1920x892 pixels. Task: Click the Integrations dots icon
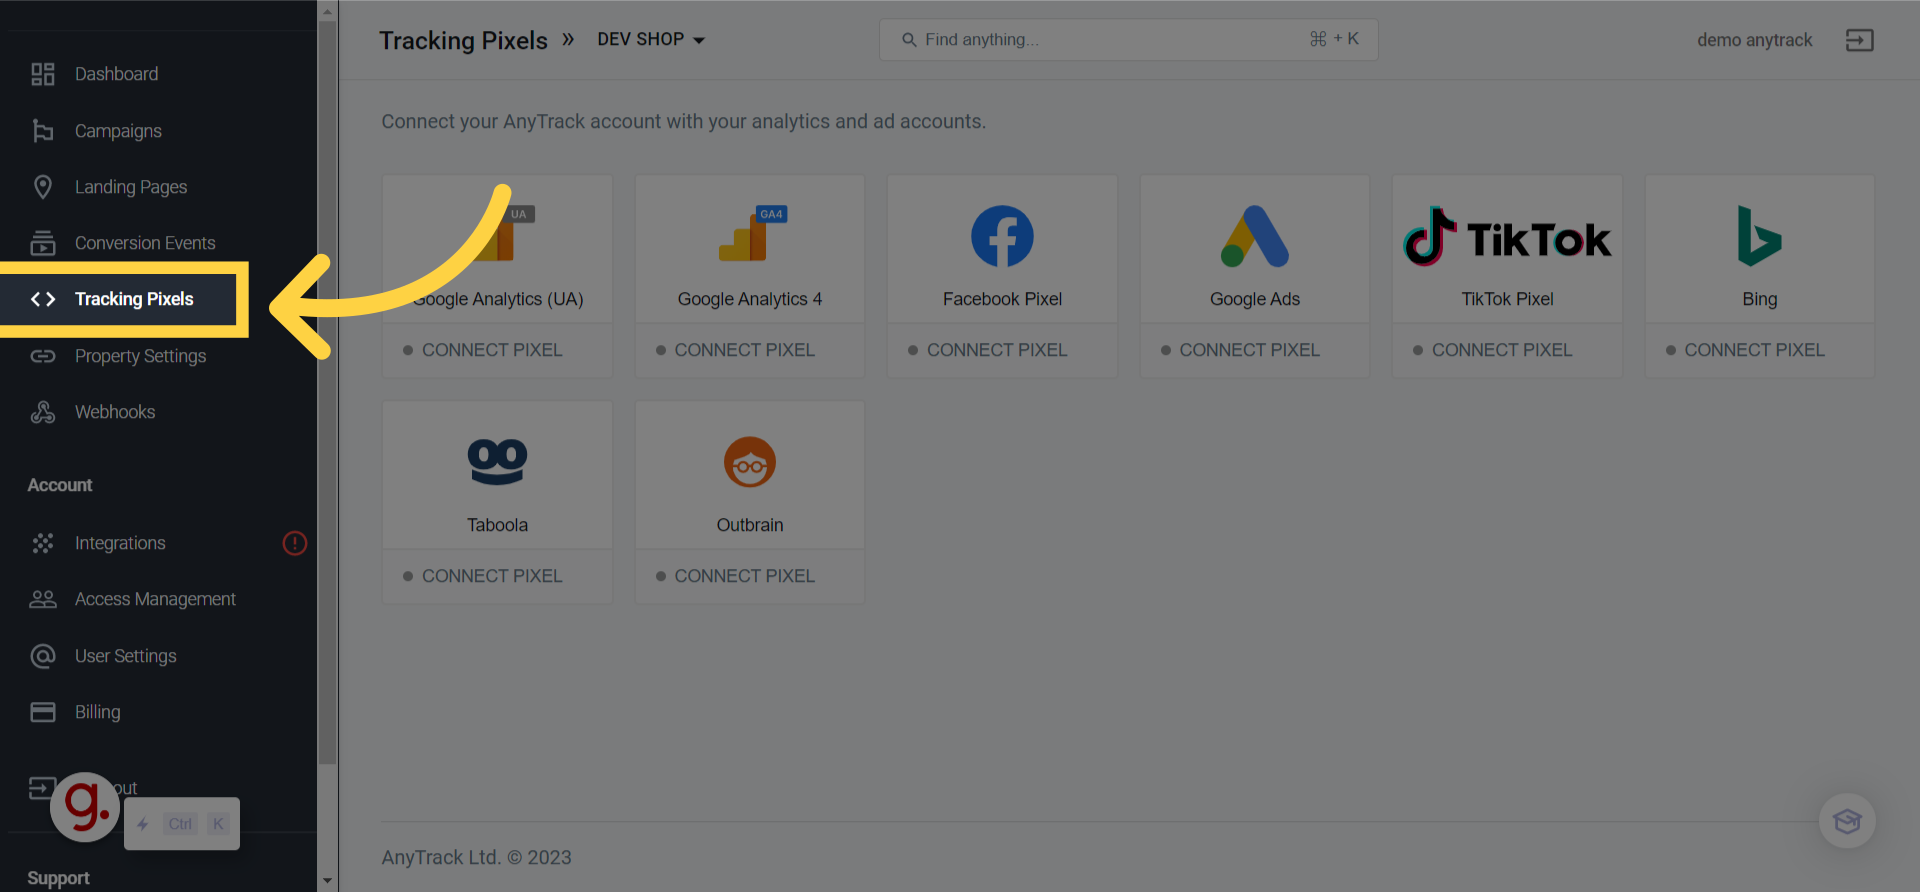pyautogui.click(x=43, y=543)
